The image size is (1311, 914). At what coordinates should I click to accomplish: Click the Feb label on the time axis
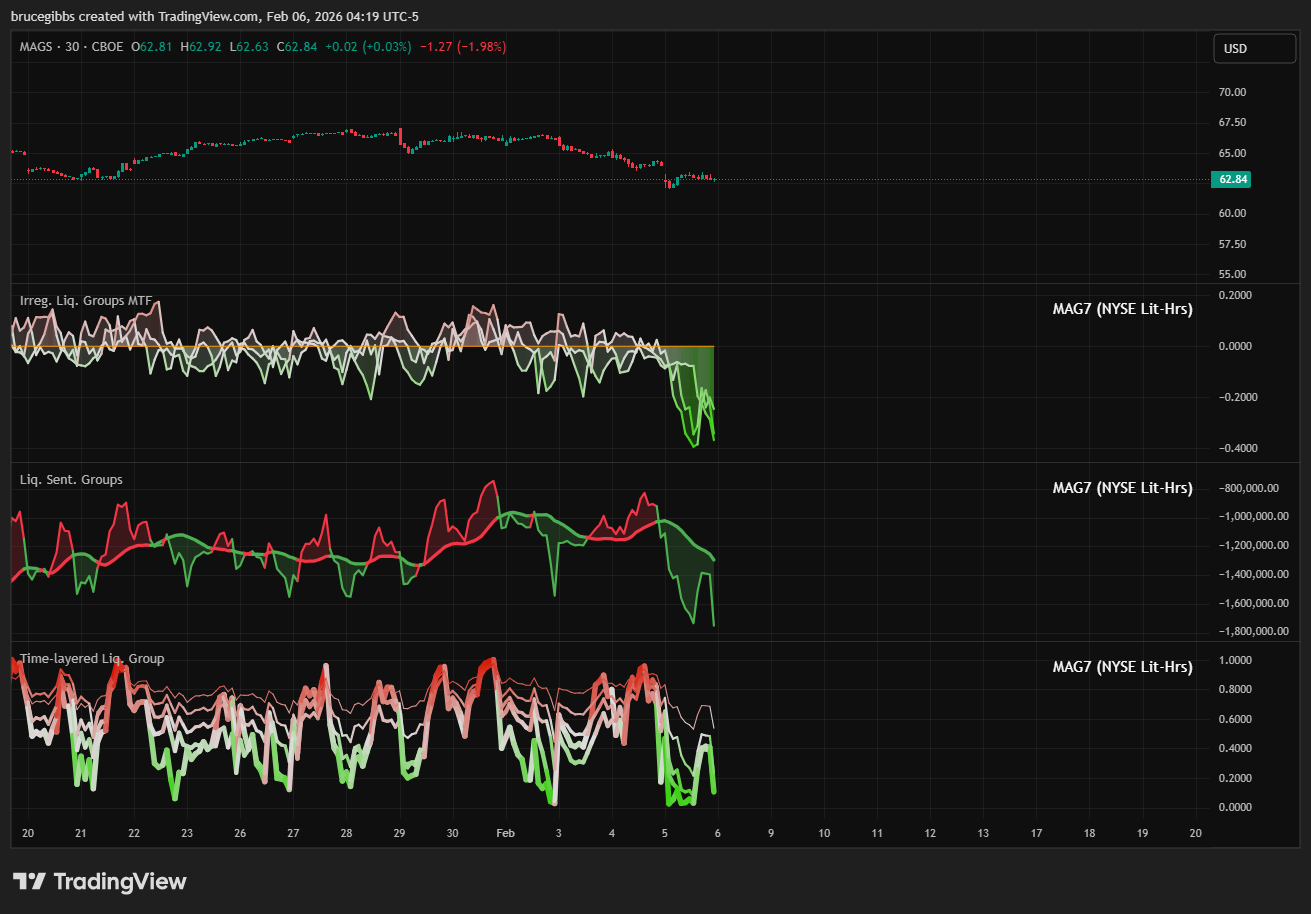click(506, 833)
